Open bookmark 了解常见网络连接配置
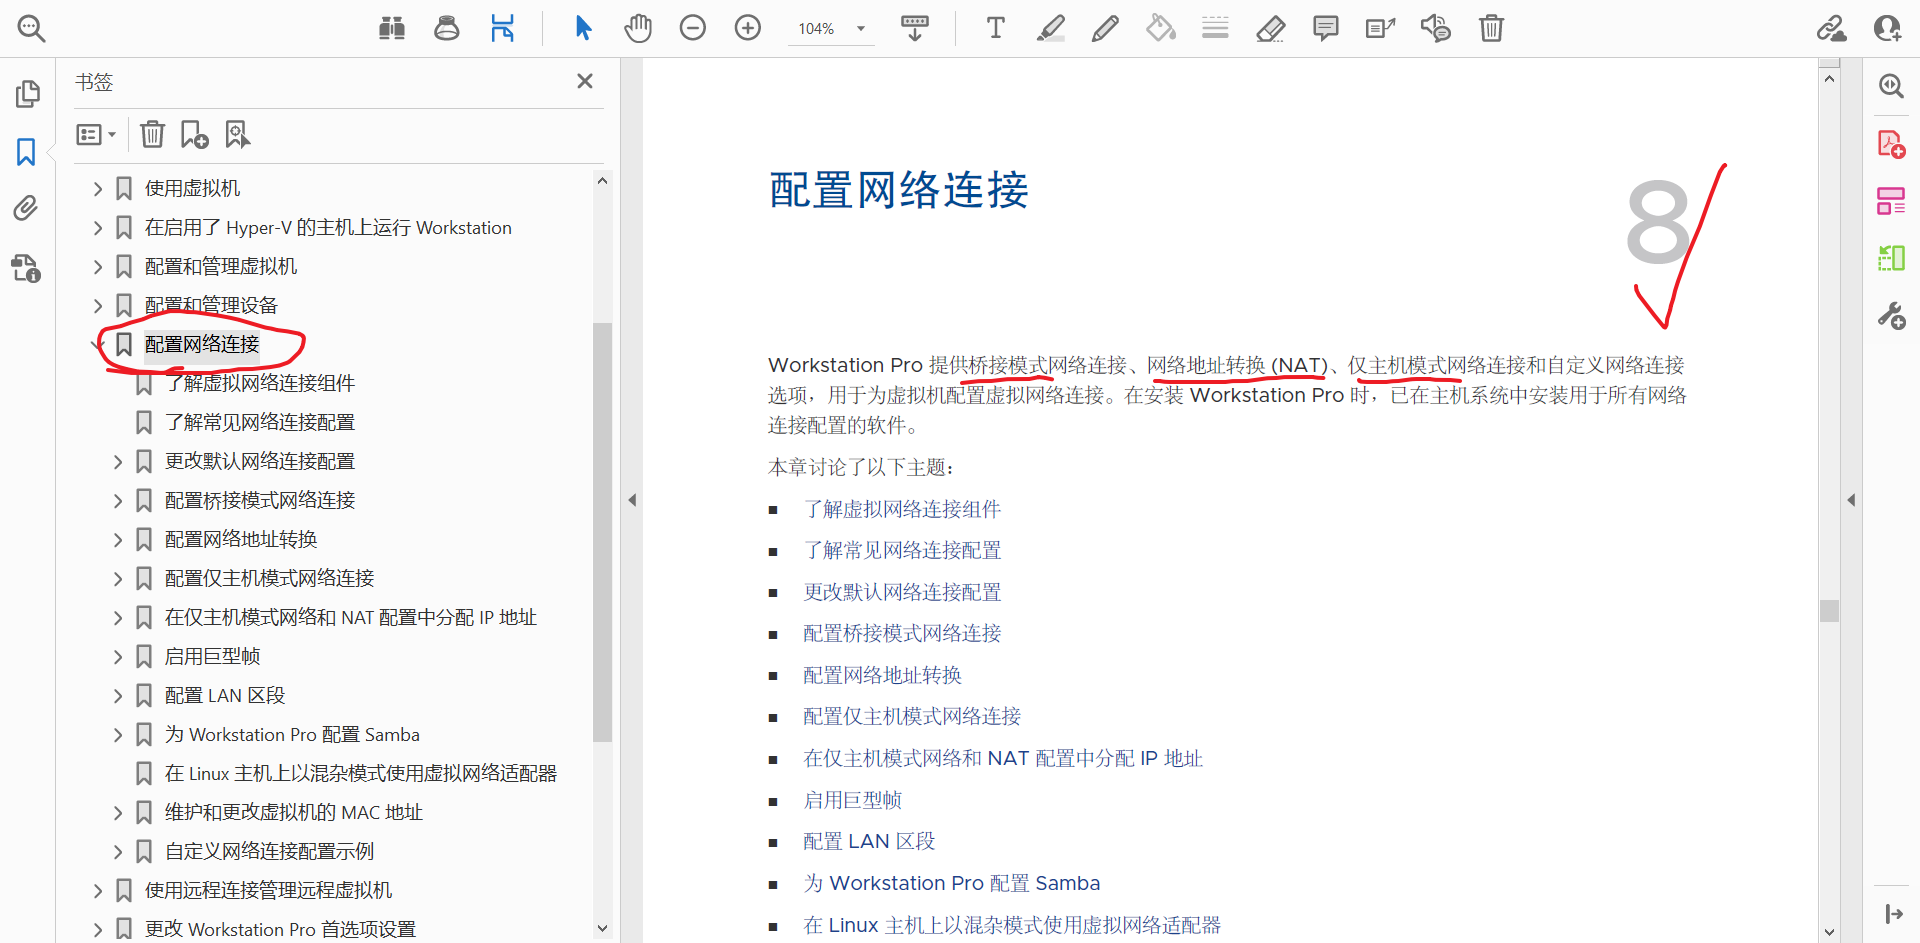The image size is (1920, 943). 260,422
